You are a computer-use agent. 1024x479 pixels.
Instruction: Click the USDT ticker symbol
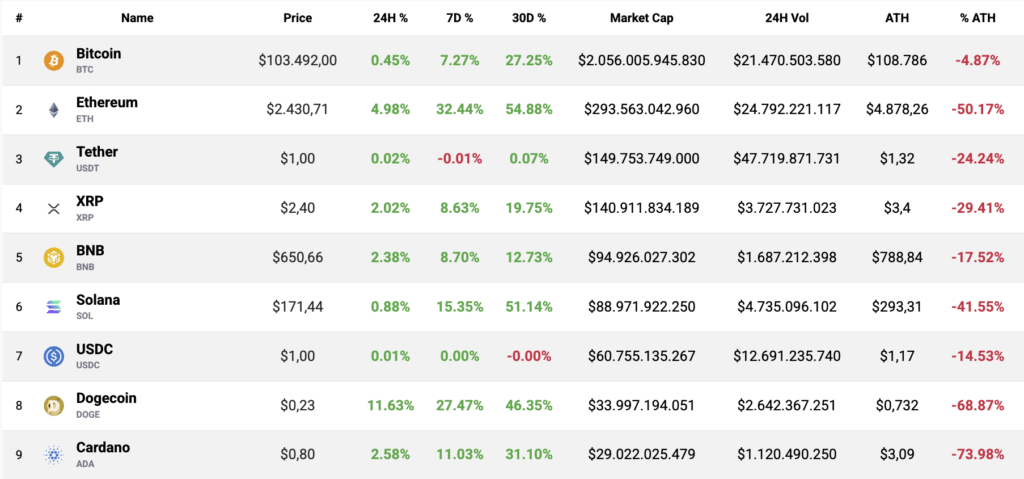point(88,168)
